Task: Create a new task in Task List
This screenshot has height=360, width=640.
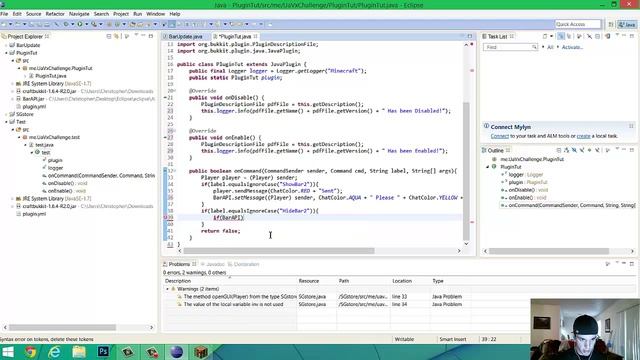Action: [545, 36]
